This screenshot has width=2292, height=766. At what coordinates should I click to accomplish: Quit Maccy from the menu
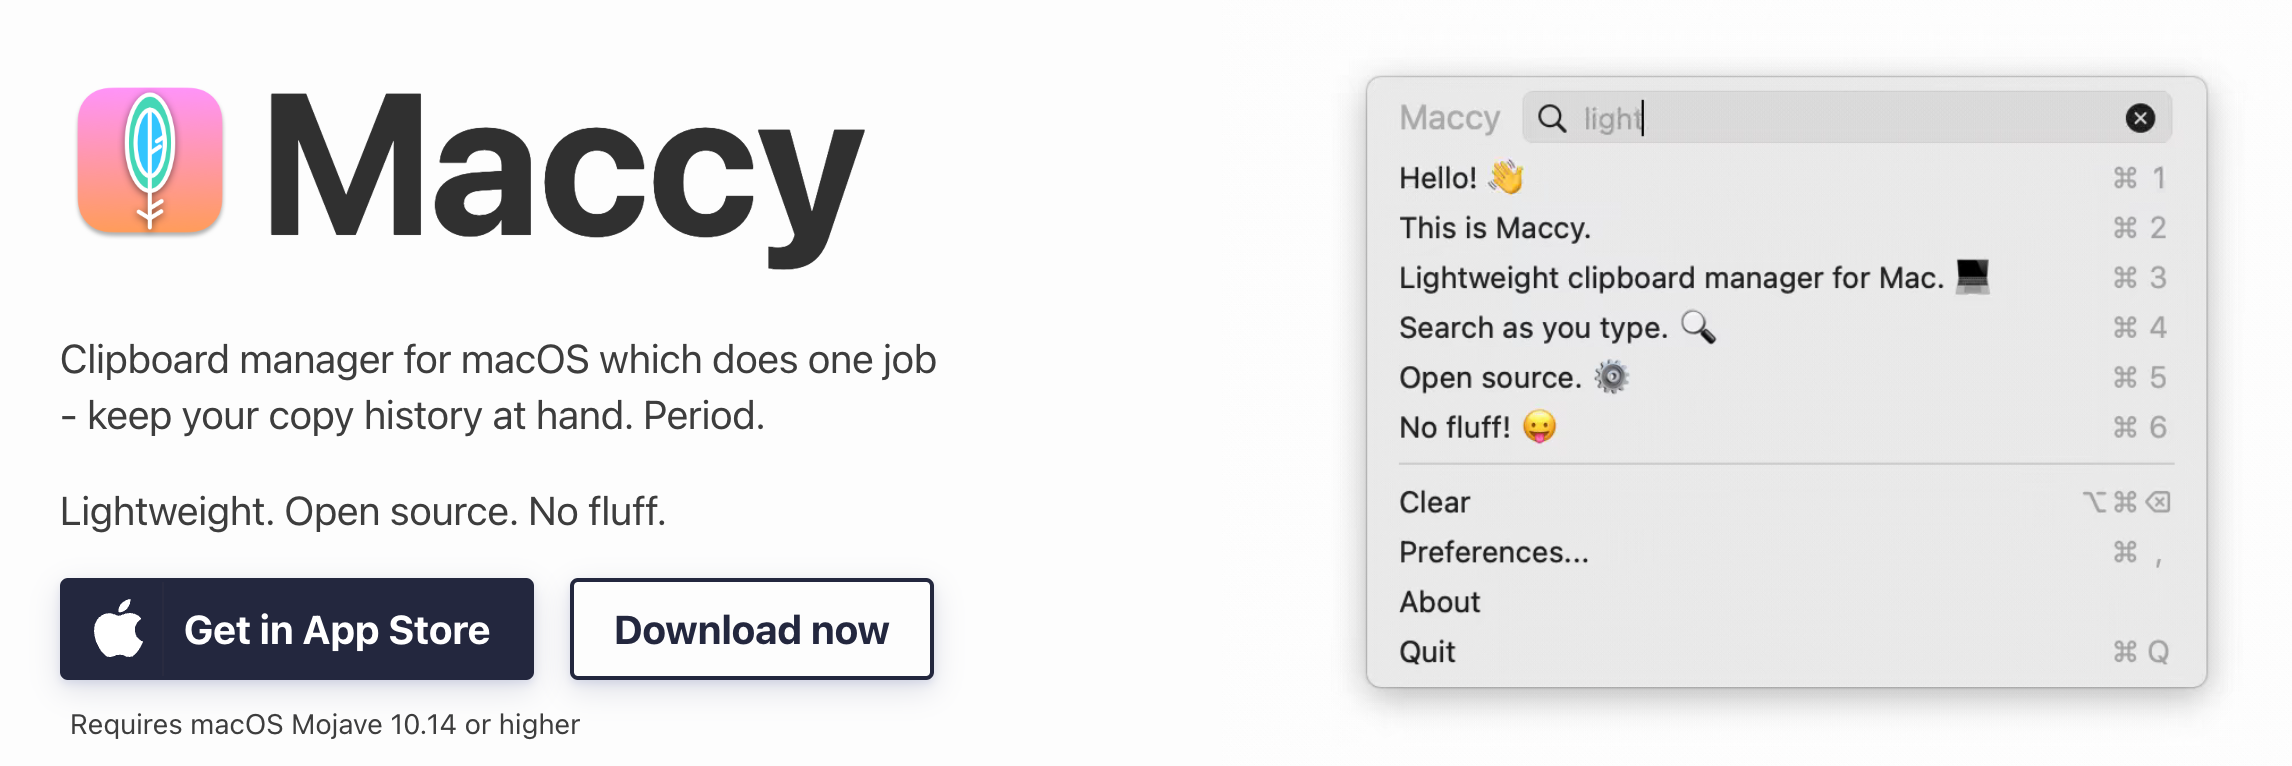point(1427,652)
